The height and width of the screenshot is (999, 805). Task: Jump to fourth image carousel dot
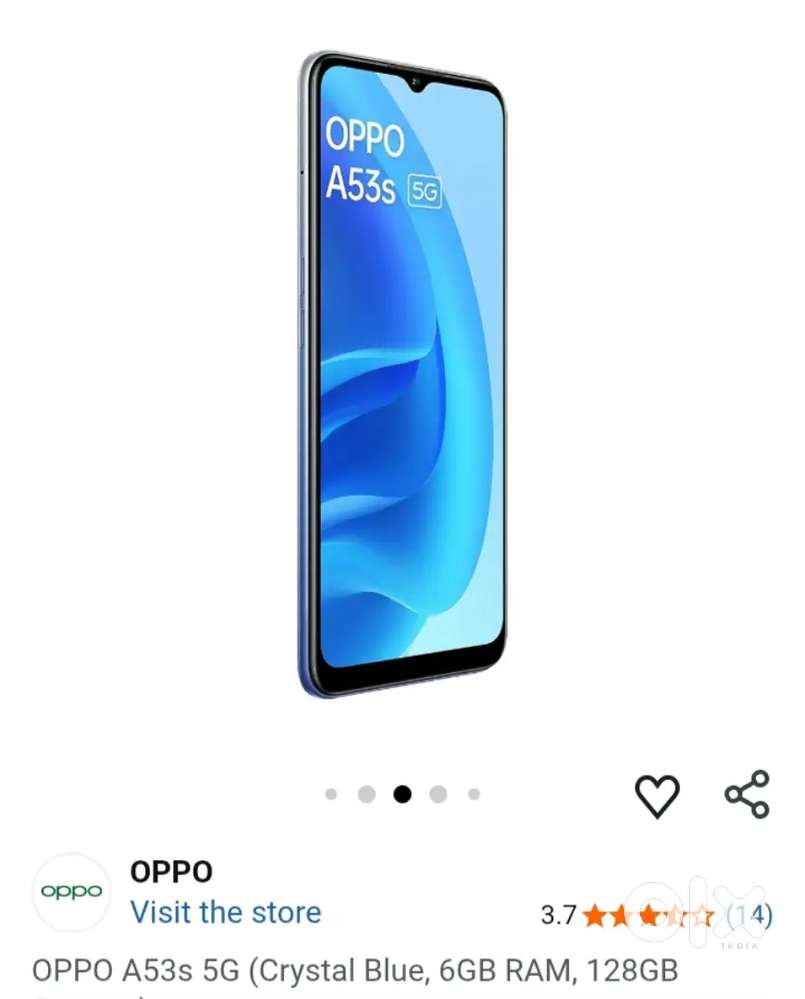click(438, 794)
